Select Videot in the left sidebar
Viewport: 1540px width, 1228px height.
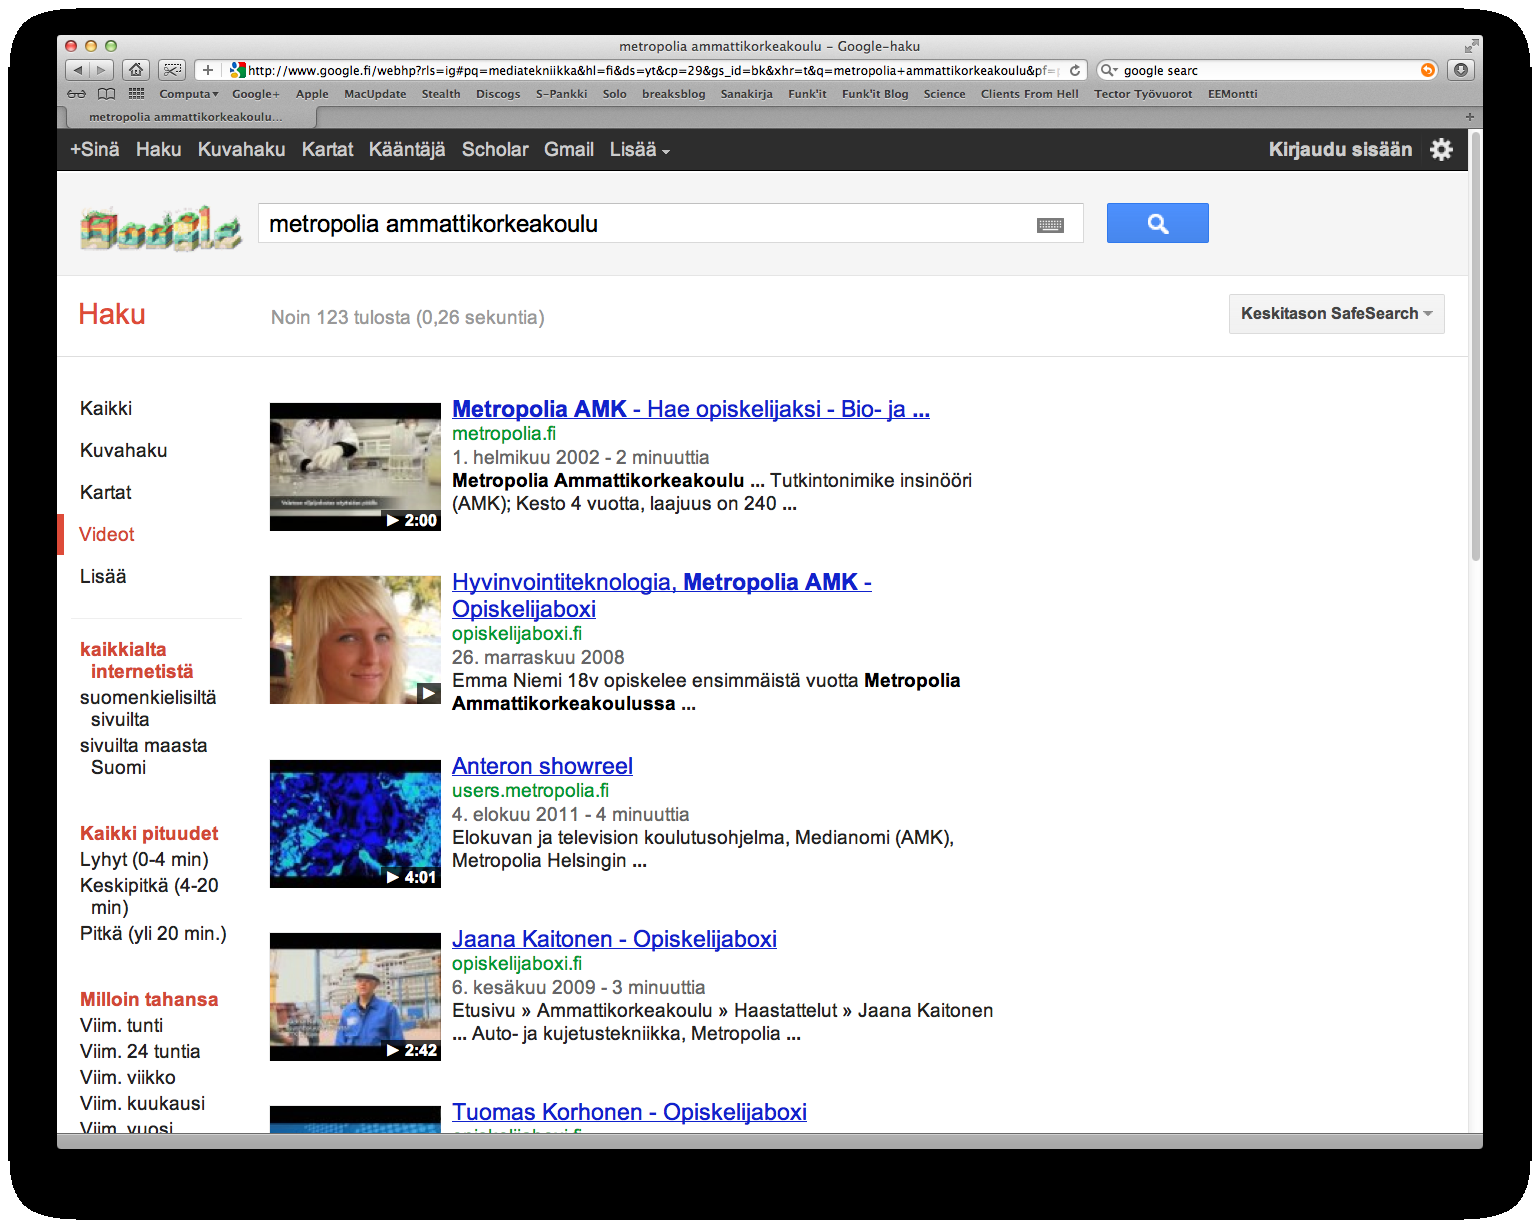(x=106, y=534)
